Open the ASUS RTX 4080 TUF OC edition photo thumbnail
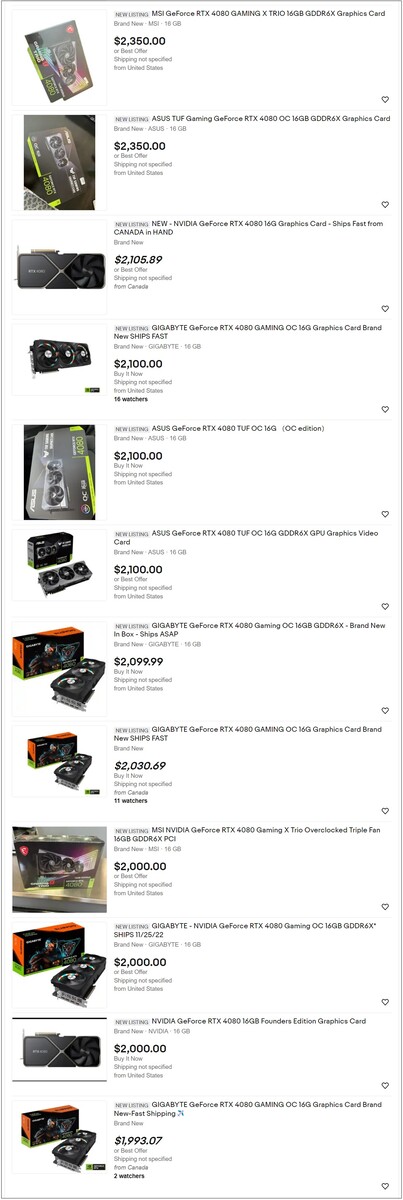This screenshot has width=403, height=1200. 59,472
